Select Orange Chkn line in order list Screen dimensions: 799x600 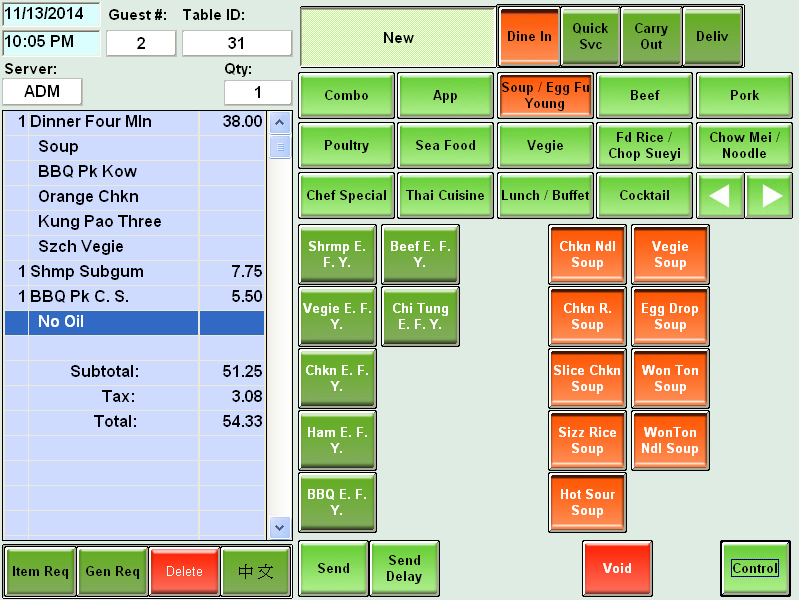(x=88, y=196)
